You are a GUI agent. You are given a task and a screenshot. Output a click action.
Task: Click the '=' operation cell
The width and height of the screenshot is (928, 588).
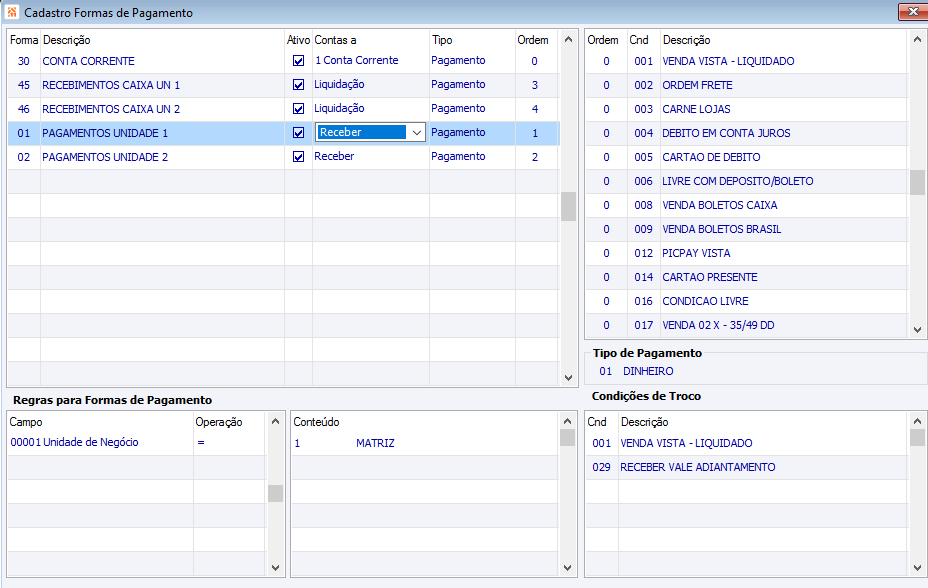point(201,442)
